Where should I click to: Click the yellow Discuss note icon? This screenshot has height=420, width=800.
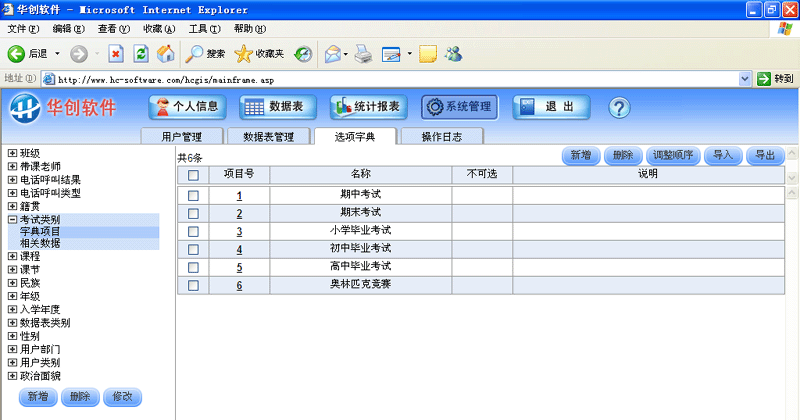click(428, 54)
